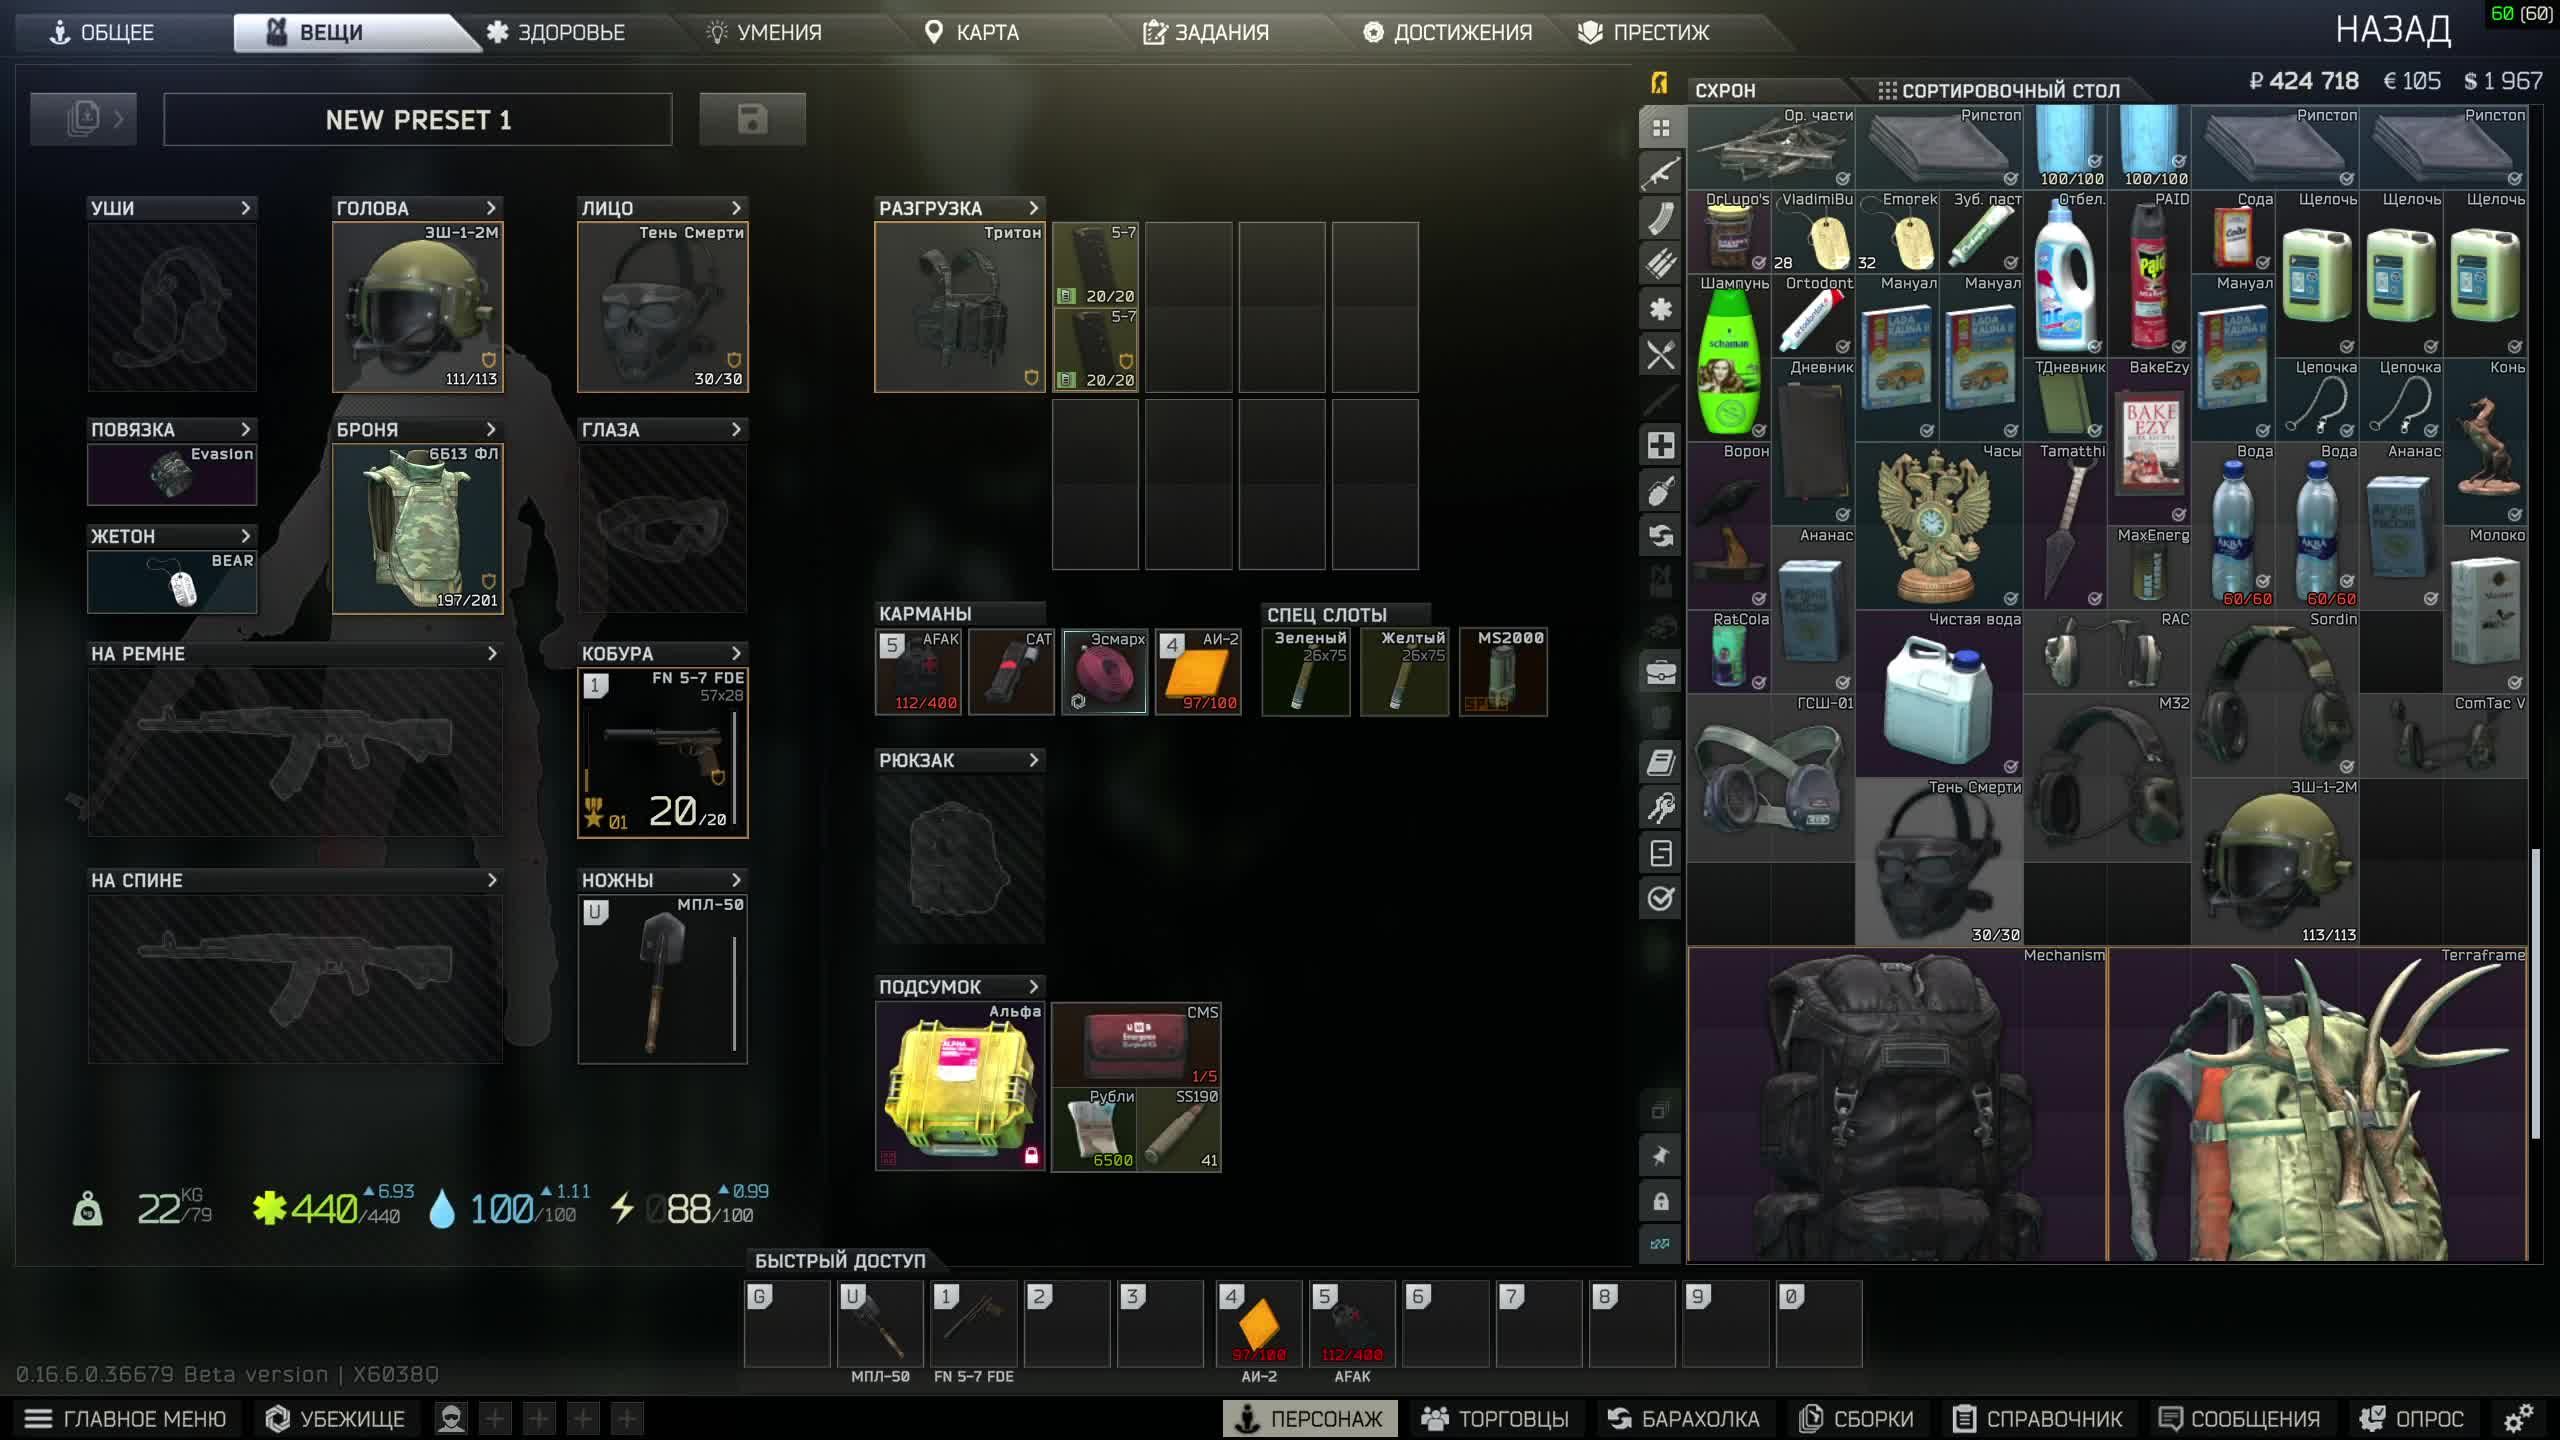Screen dimensions: 2560x1440
Task: Select the weapons filter icon in stash
Action: pos(1660,173)
